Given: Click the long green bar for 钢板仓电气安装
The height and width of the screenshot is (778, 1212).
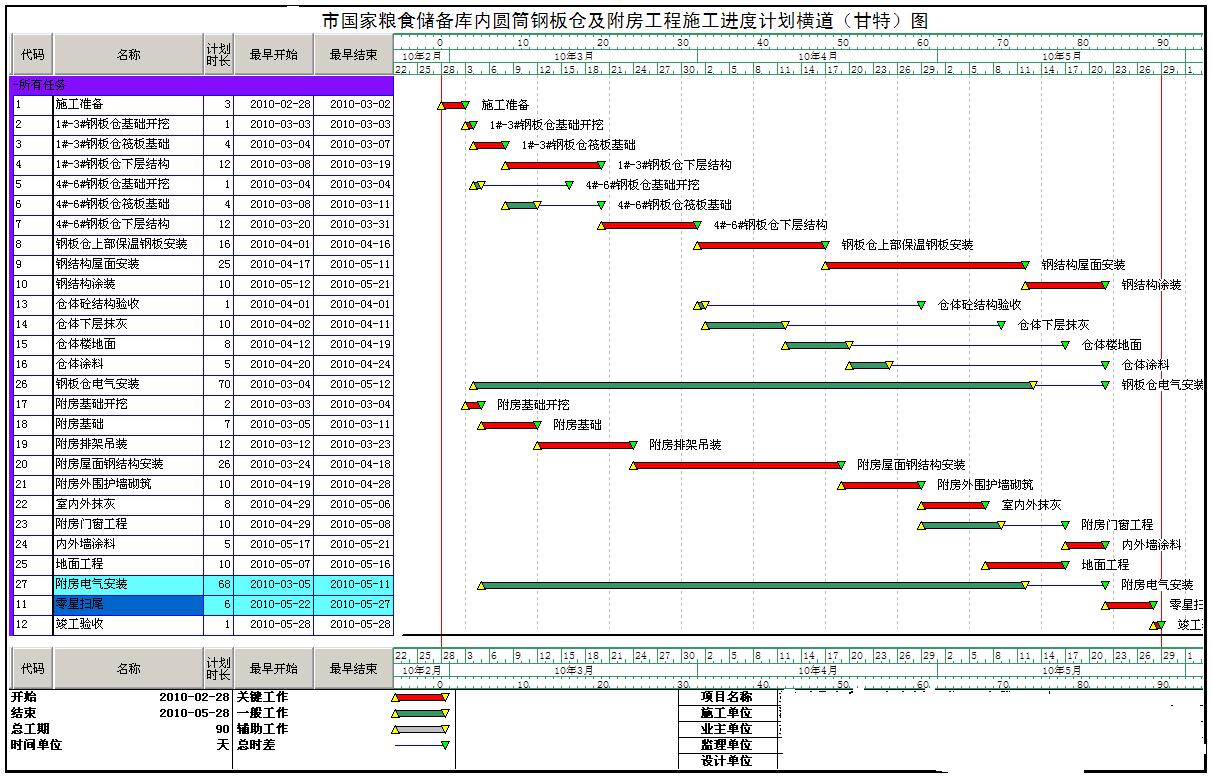Looking at the screenshot, I should [752, 385].
